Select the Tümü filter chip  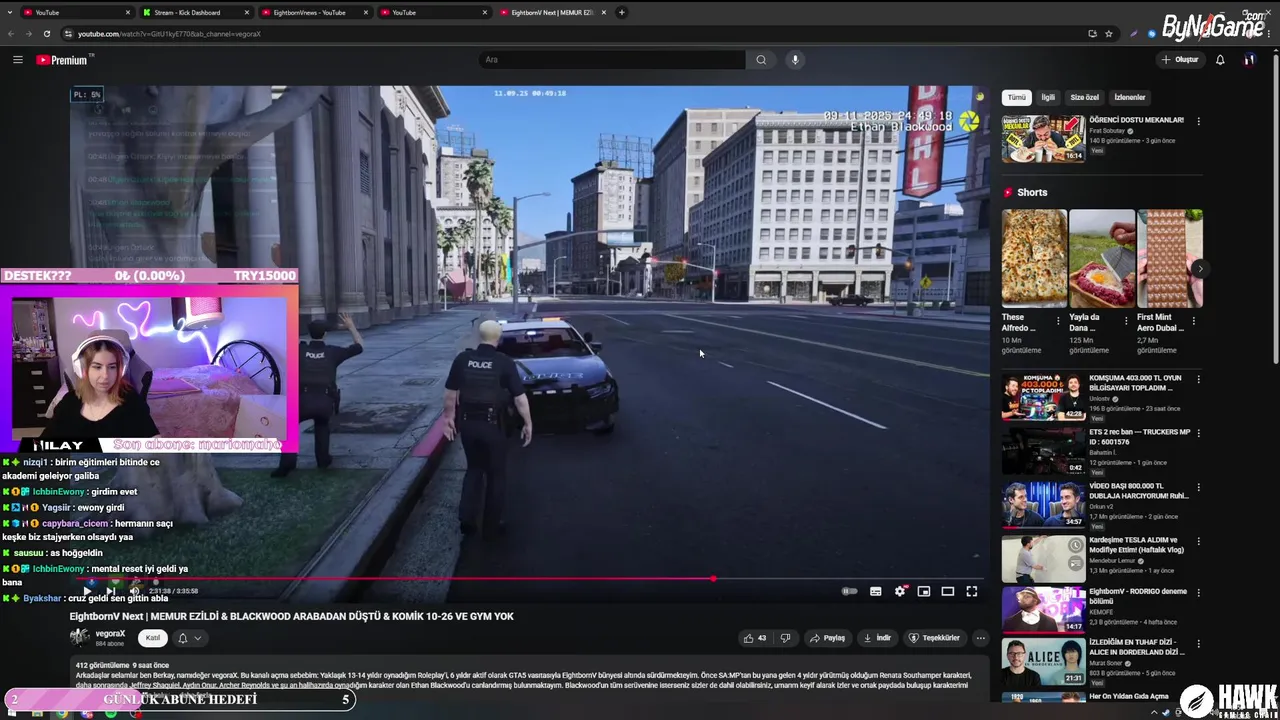point(1016,97)
